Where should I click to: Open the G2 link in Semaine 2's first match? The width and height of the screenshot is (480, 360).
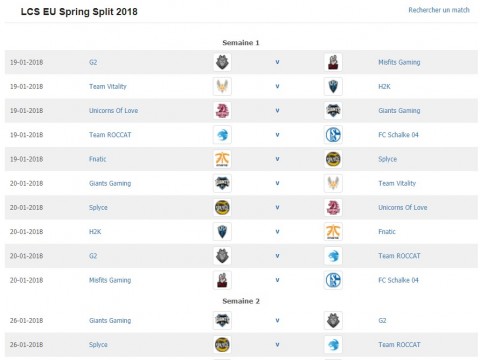(382, 321)
